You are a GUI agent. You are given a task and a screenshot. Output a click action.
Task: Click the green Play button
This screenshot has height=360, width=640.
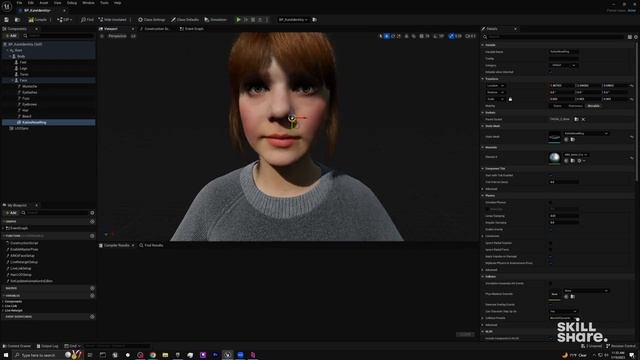tap(238, 20)
